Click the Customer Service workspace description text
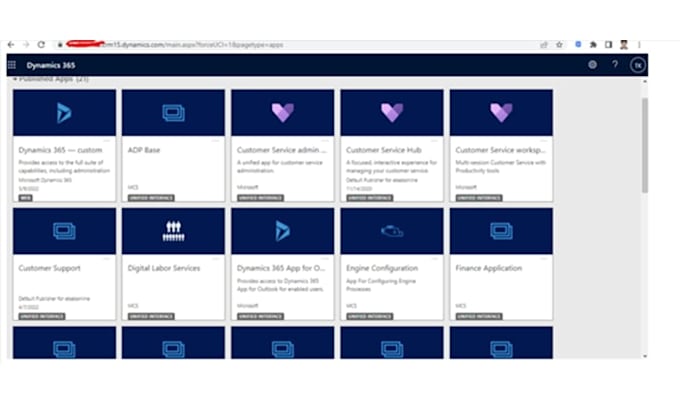This screenshot has height=420, width=680. click(500, 167)
